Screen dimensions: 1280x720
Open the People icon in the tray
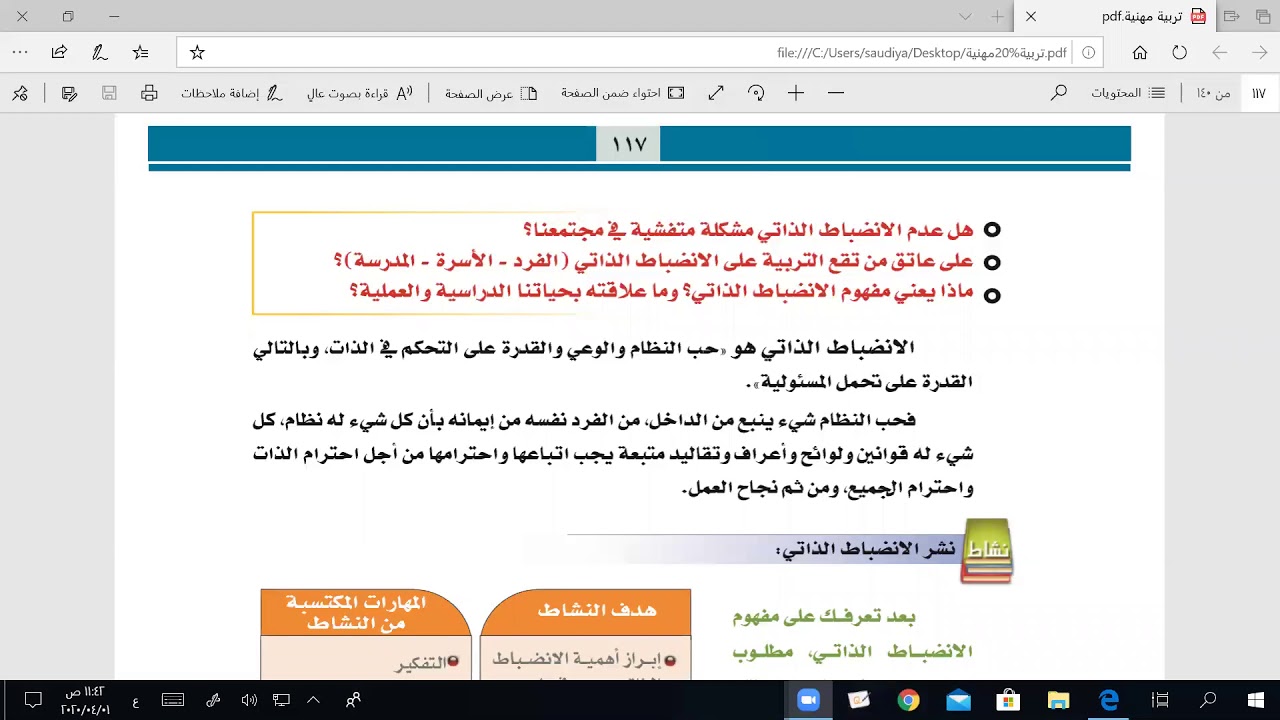coord(352,700)
